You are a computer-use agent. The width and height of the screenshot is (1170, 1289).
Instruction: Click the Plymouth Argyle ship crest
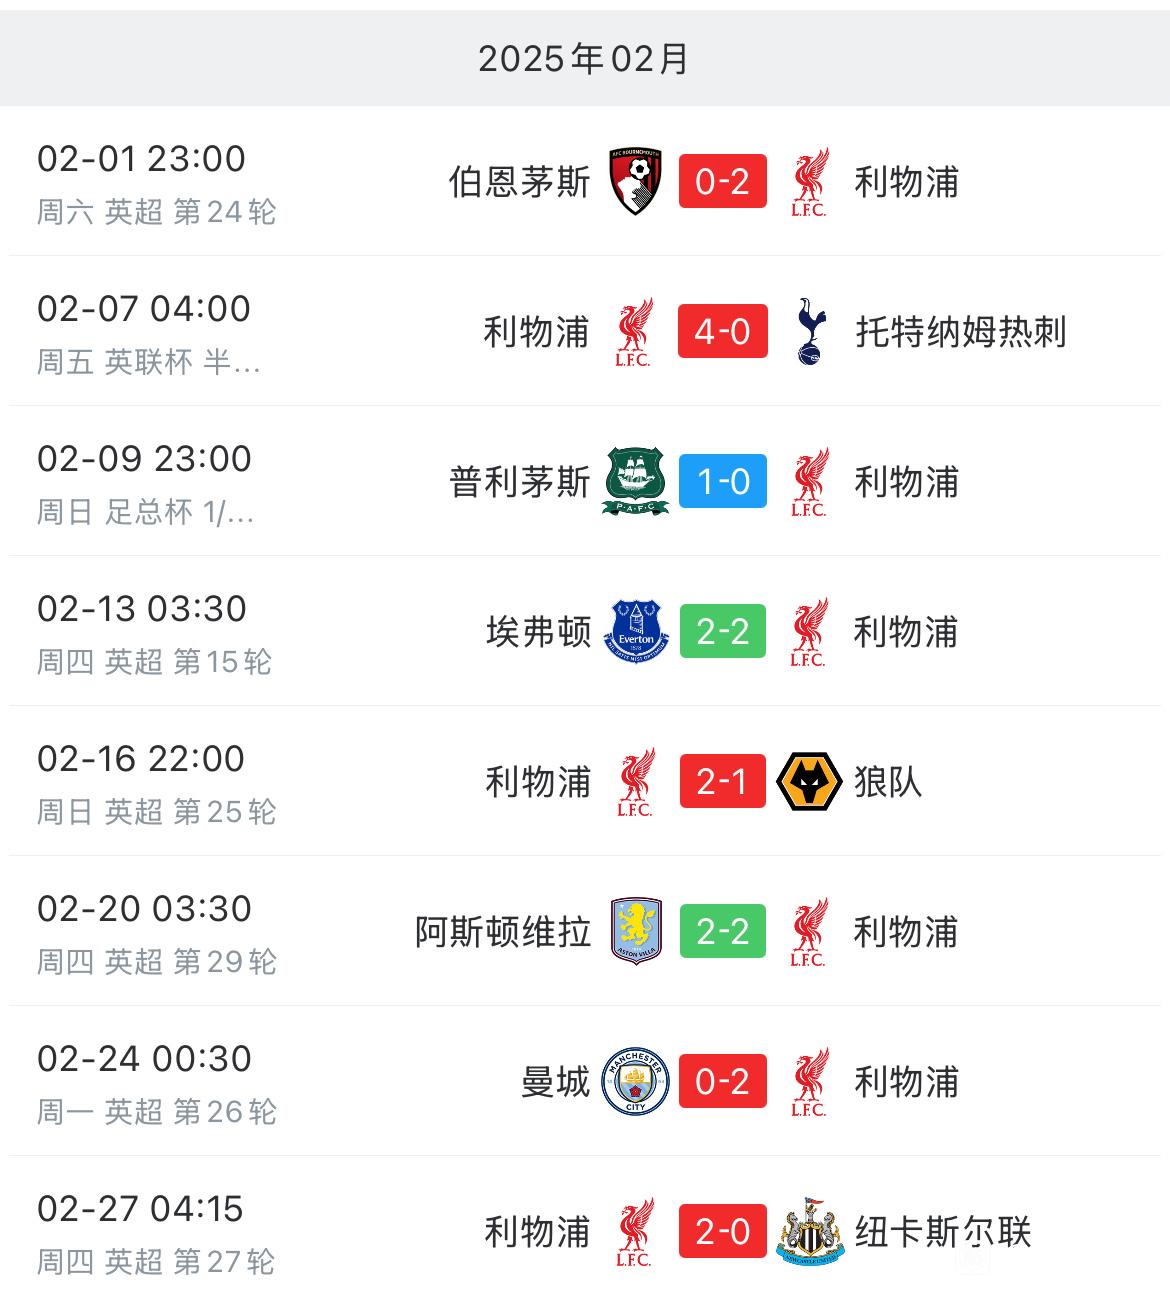point(636,481)
